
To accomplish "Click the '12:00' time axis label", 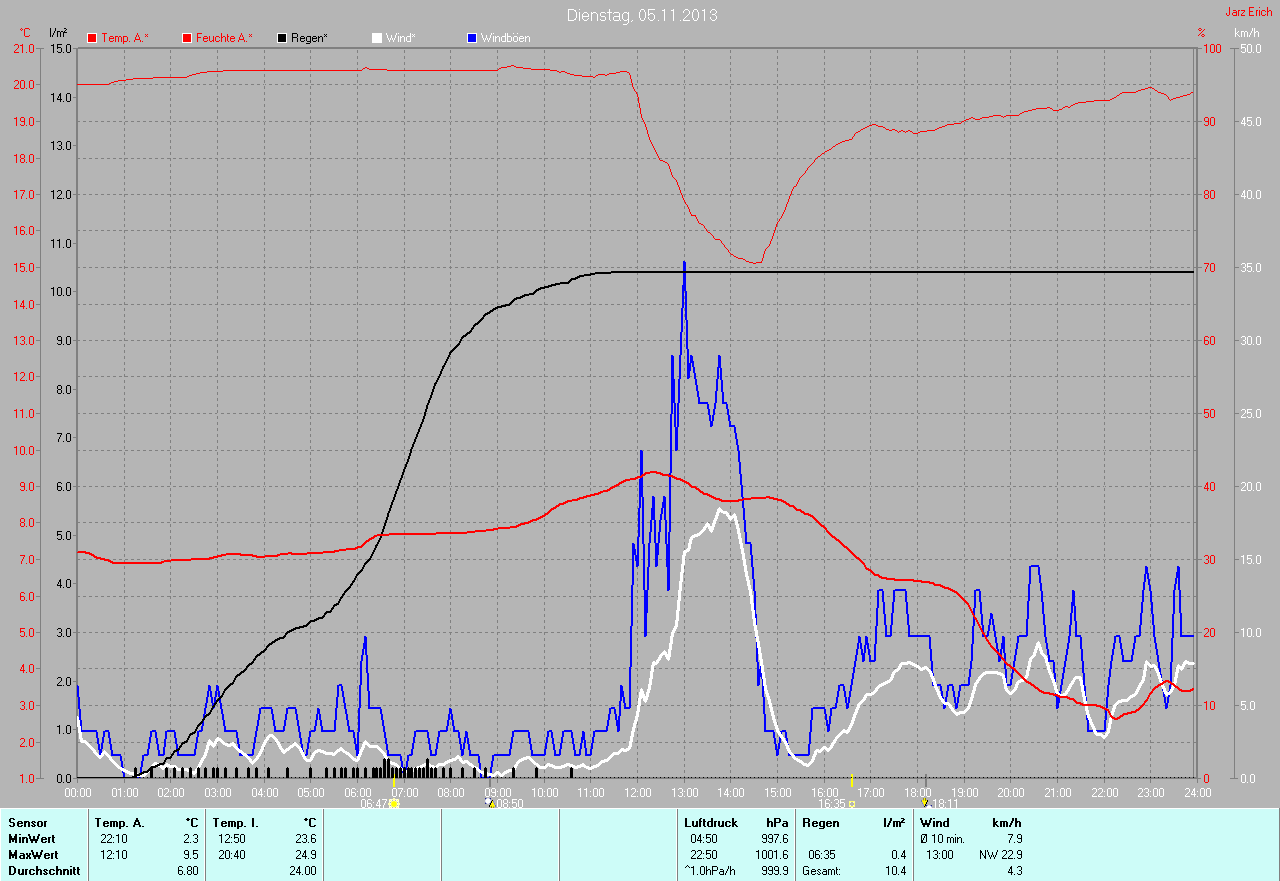I will click(637, 792).
